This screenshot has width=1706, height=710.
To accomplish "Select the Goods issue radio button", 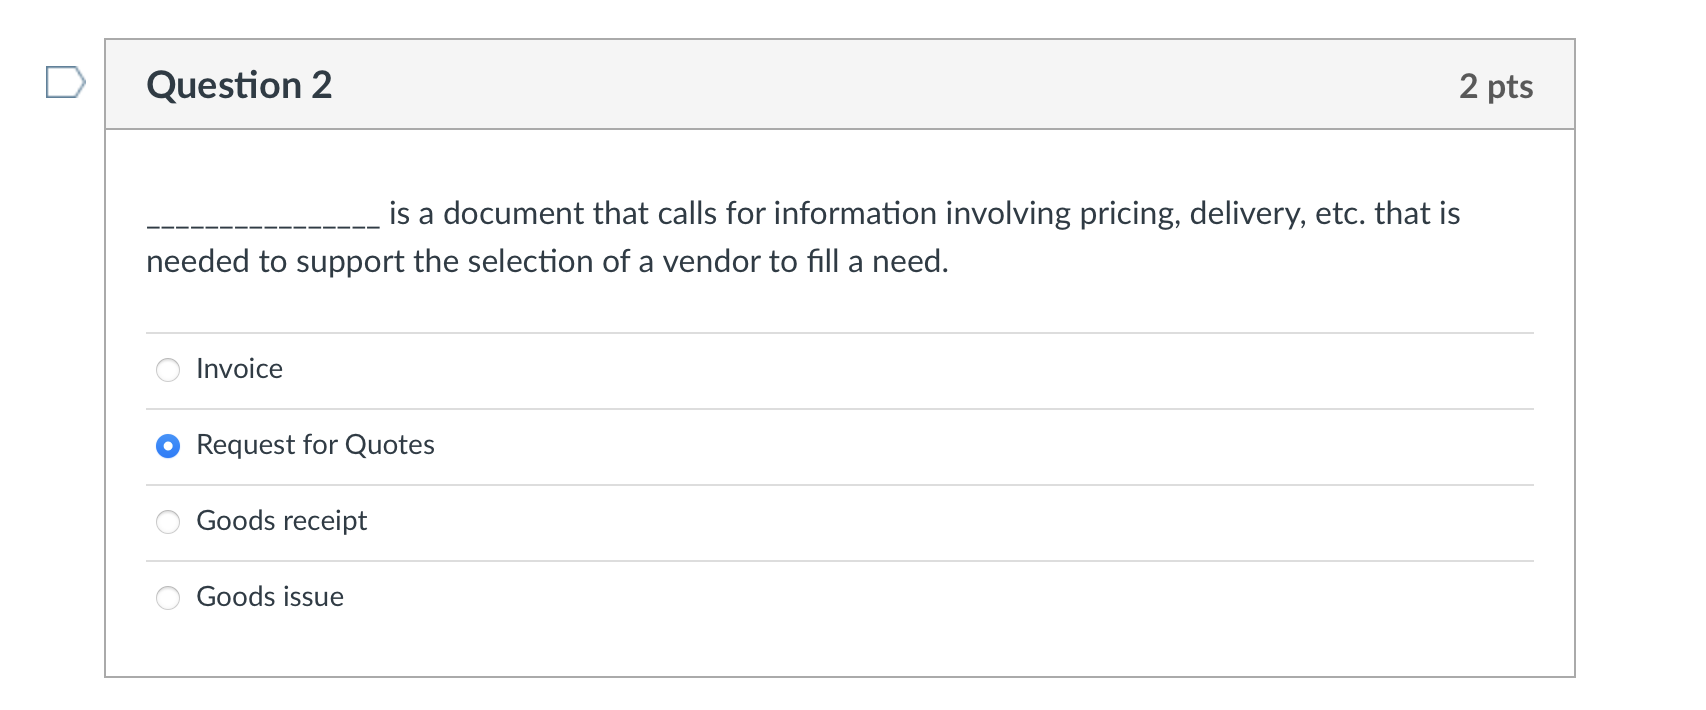I will coord(168,597).
